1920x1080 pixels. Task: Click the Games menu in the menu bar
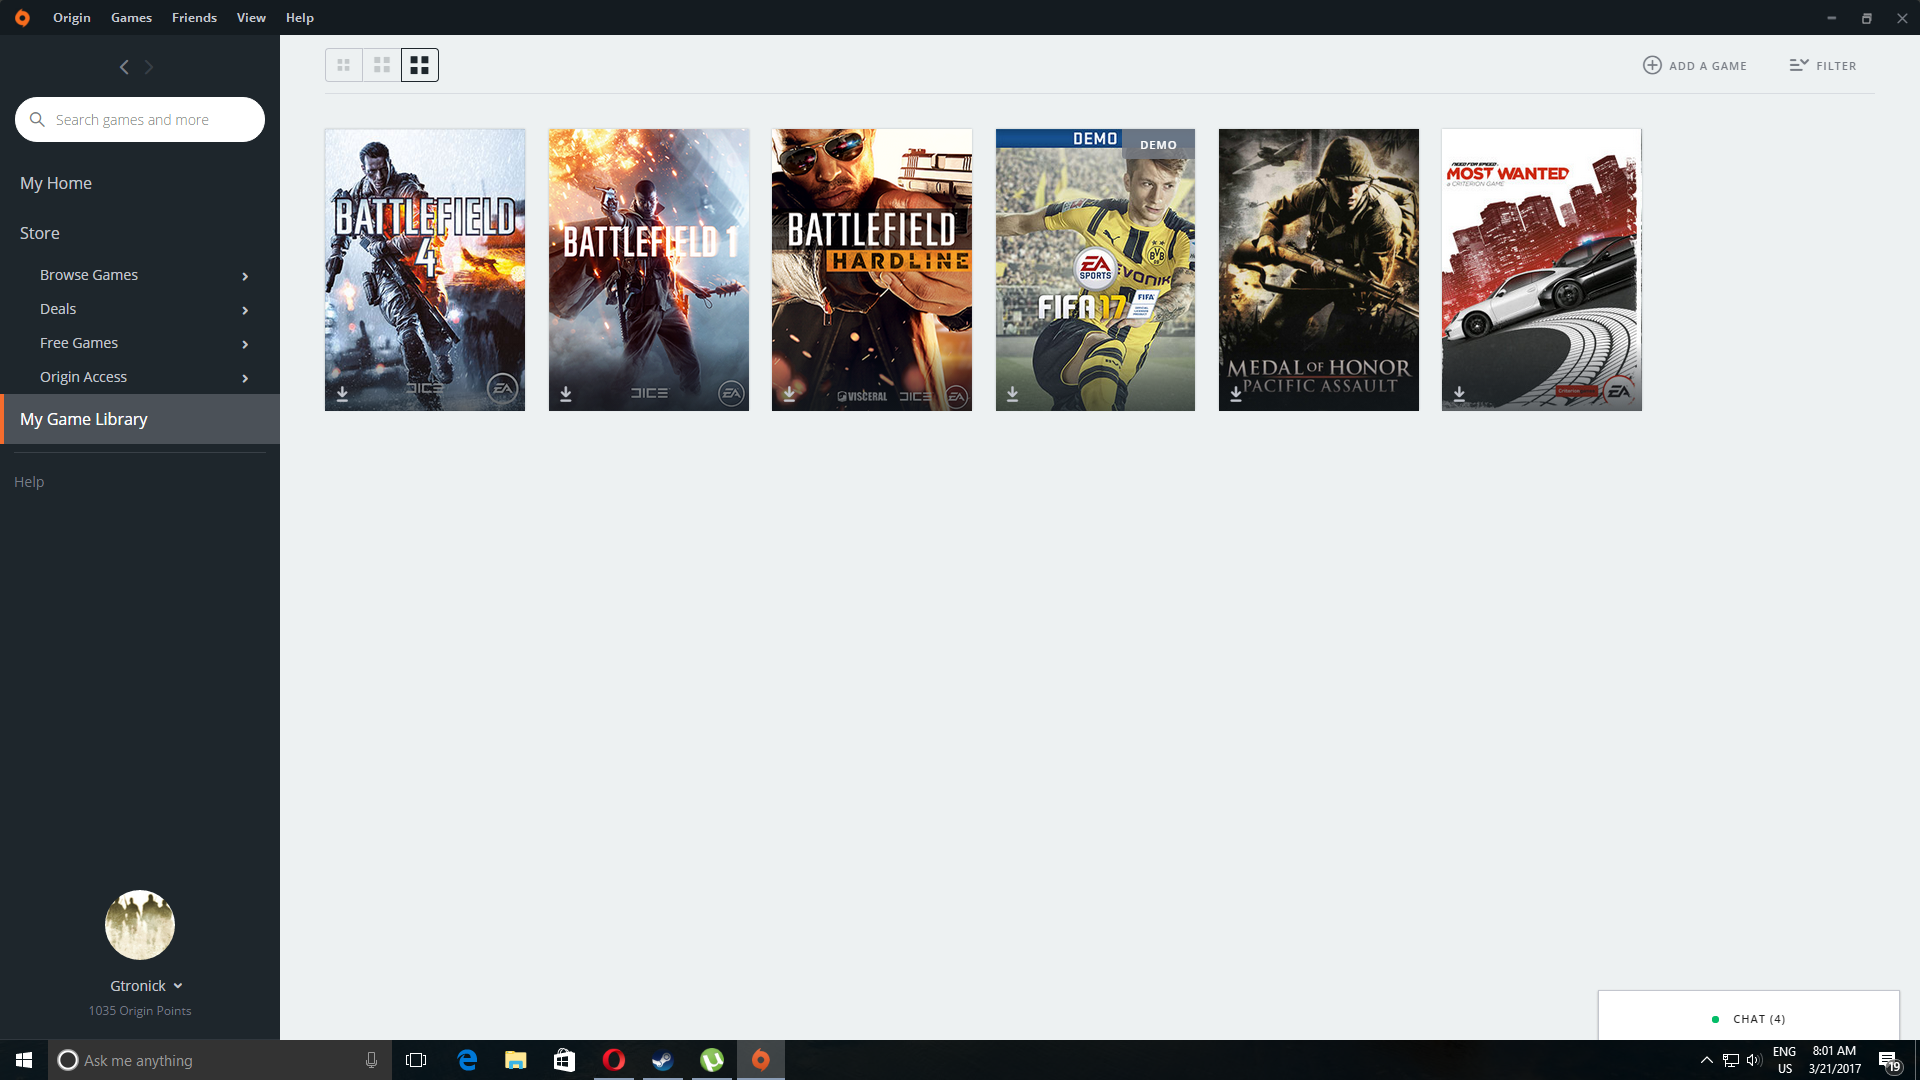(131, 17)
